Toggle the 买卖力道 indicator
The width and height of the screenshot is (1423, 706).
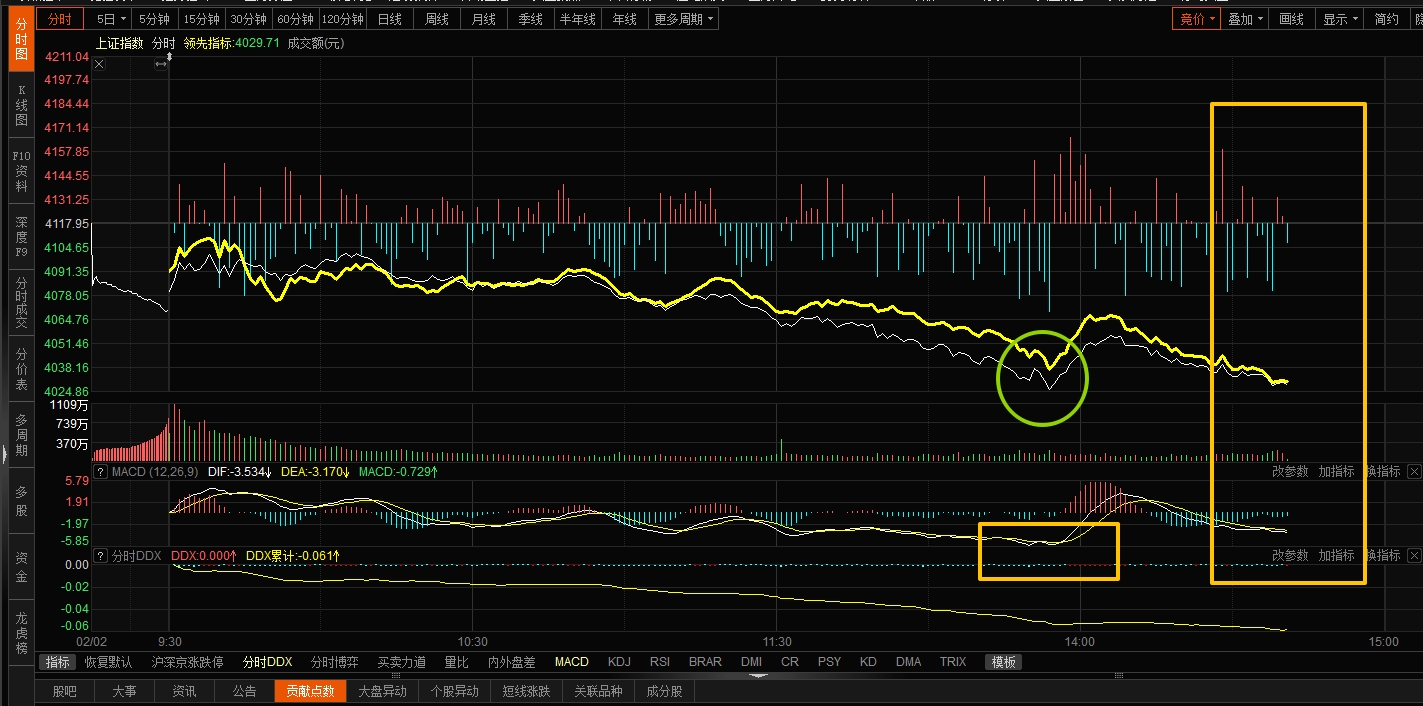coord(402,662)
